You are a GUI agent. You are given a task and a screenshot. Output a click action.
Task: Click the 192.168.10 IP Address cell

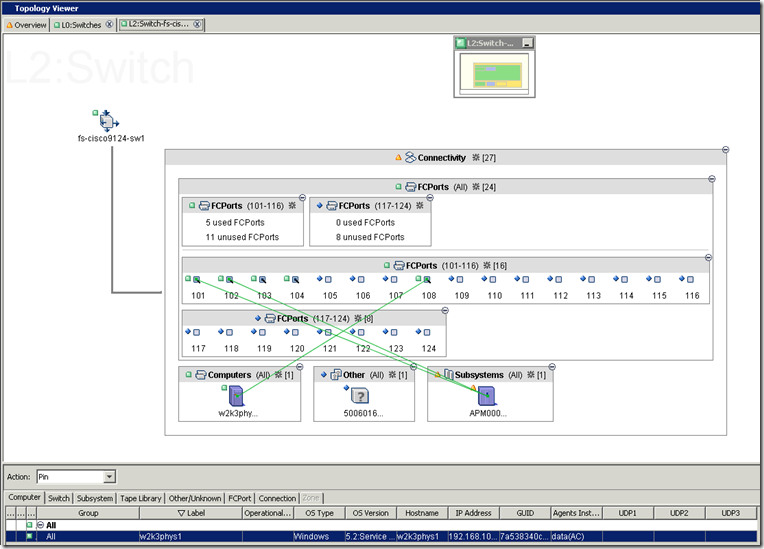point(473,536)
